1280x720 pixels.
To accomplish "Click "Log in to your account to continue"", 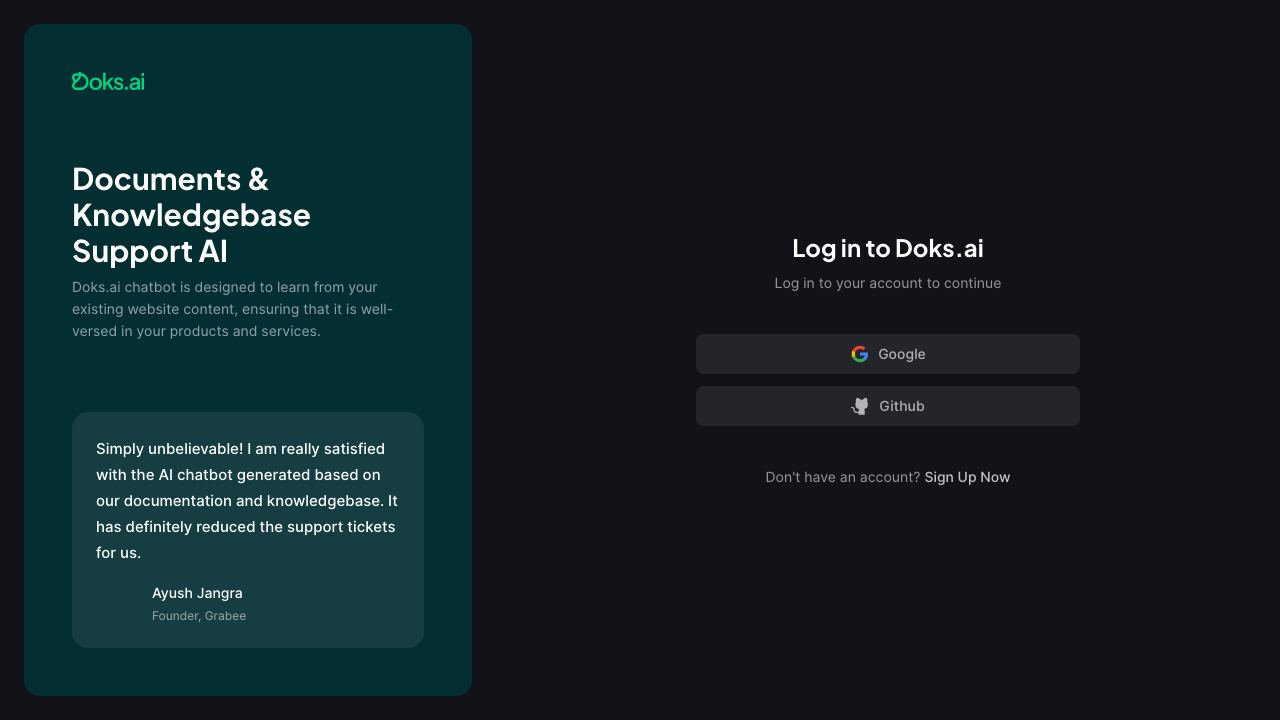I will [x=888, y=283].
